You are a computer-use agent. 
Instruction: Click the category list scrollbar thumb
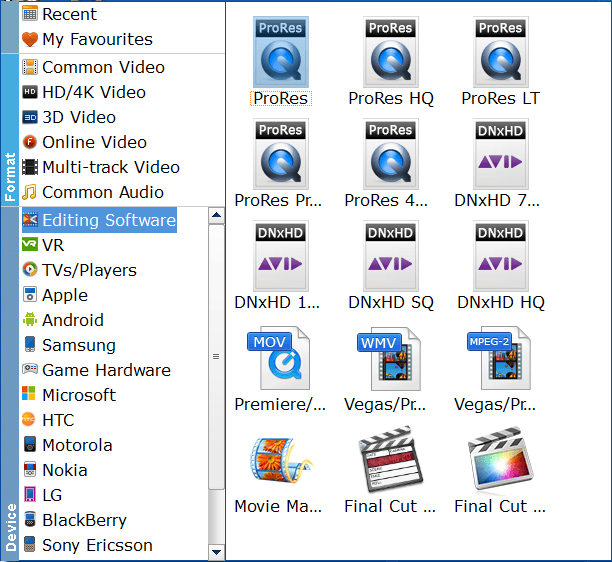click(216, 357)
